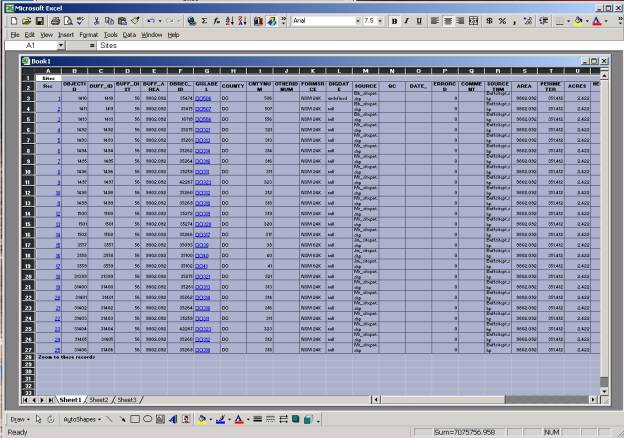The image size is (624, 438).
Task: Expand the Name Box dropdown arrow
Action: (x=64, y=46)
